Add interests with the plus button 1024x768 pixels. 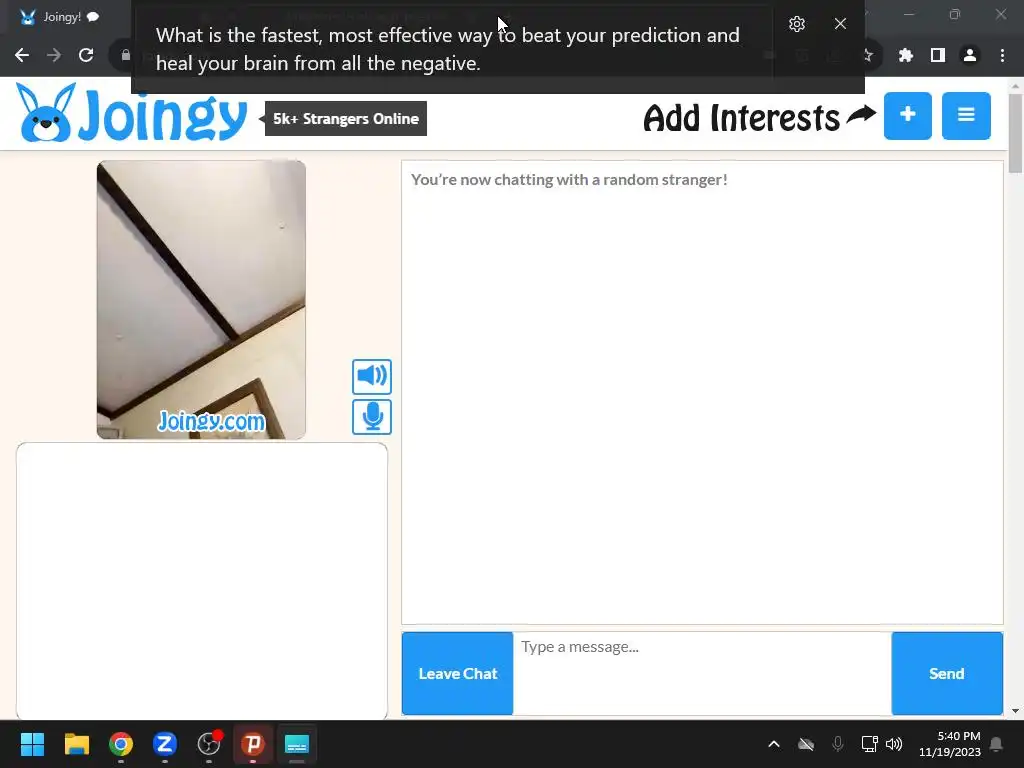pyautogui.click(x=908, y=116)
